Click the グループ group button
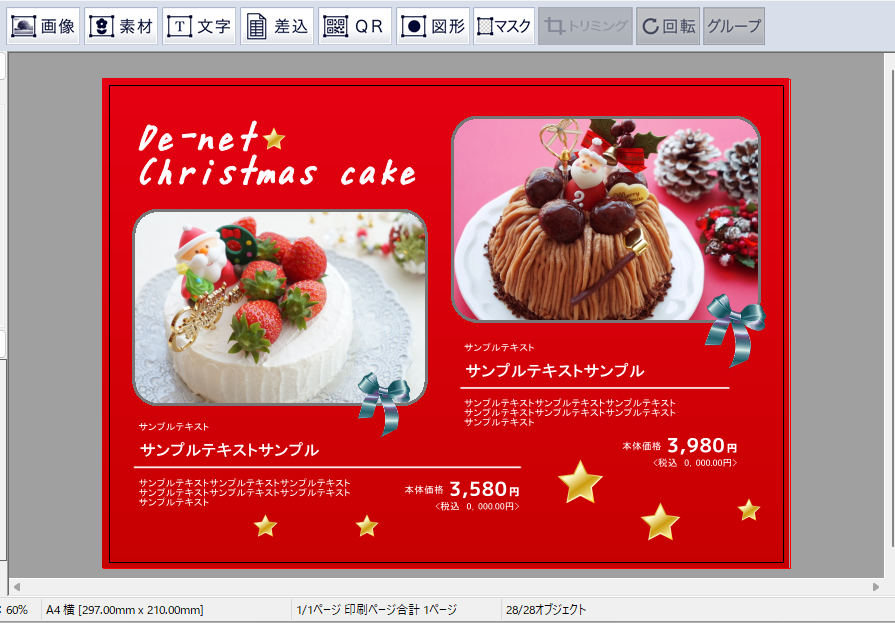 (x=733, y=27)
